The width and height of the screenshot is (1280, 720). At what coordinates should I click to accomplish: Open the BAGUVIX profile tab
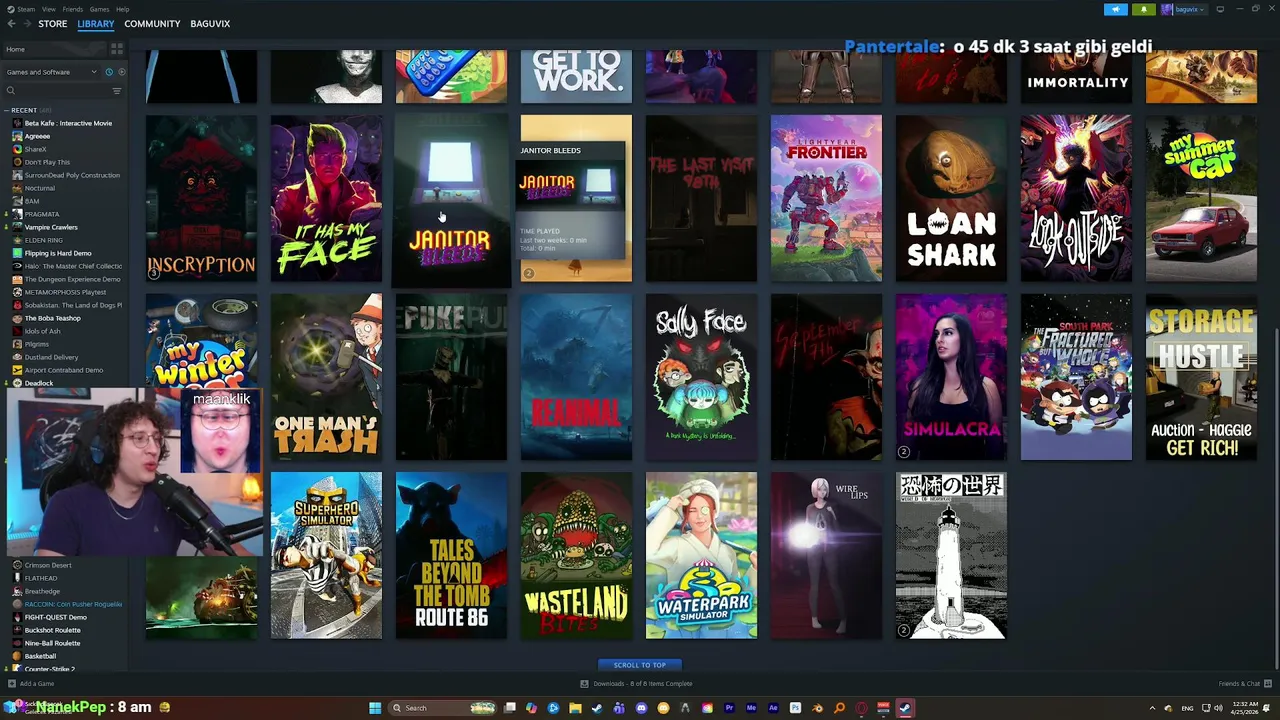[210, 24]
